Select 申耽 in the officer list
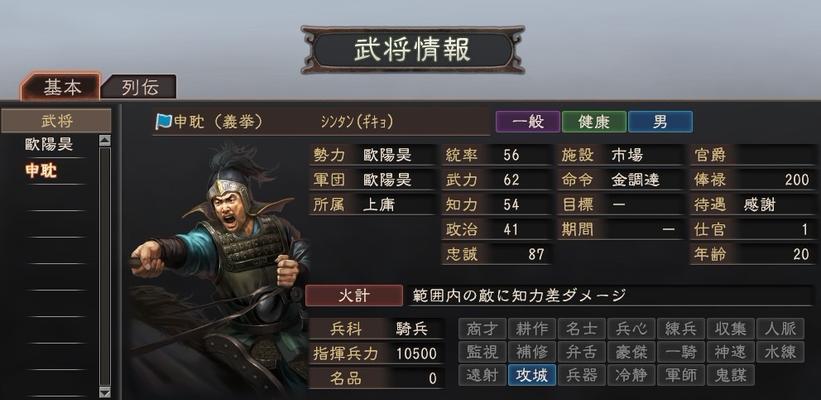 [41, 171]
